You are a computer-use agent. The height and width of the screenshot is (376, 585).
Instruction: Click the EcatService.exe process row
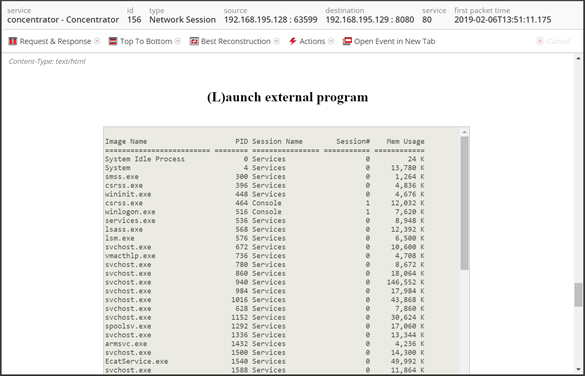tap(265, 361)
